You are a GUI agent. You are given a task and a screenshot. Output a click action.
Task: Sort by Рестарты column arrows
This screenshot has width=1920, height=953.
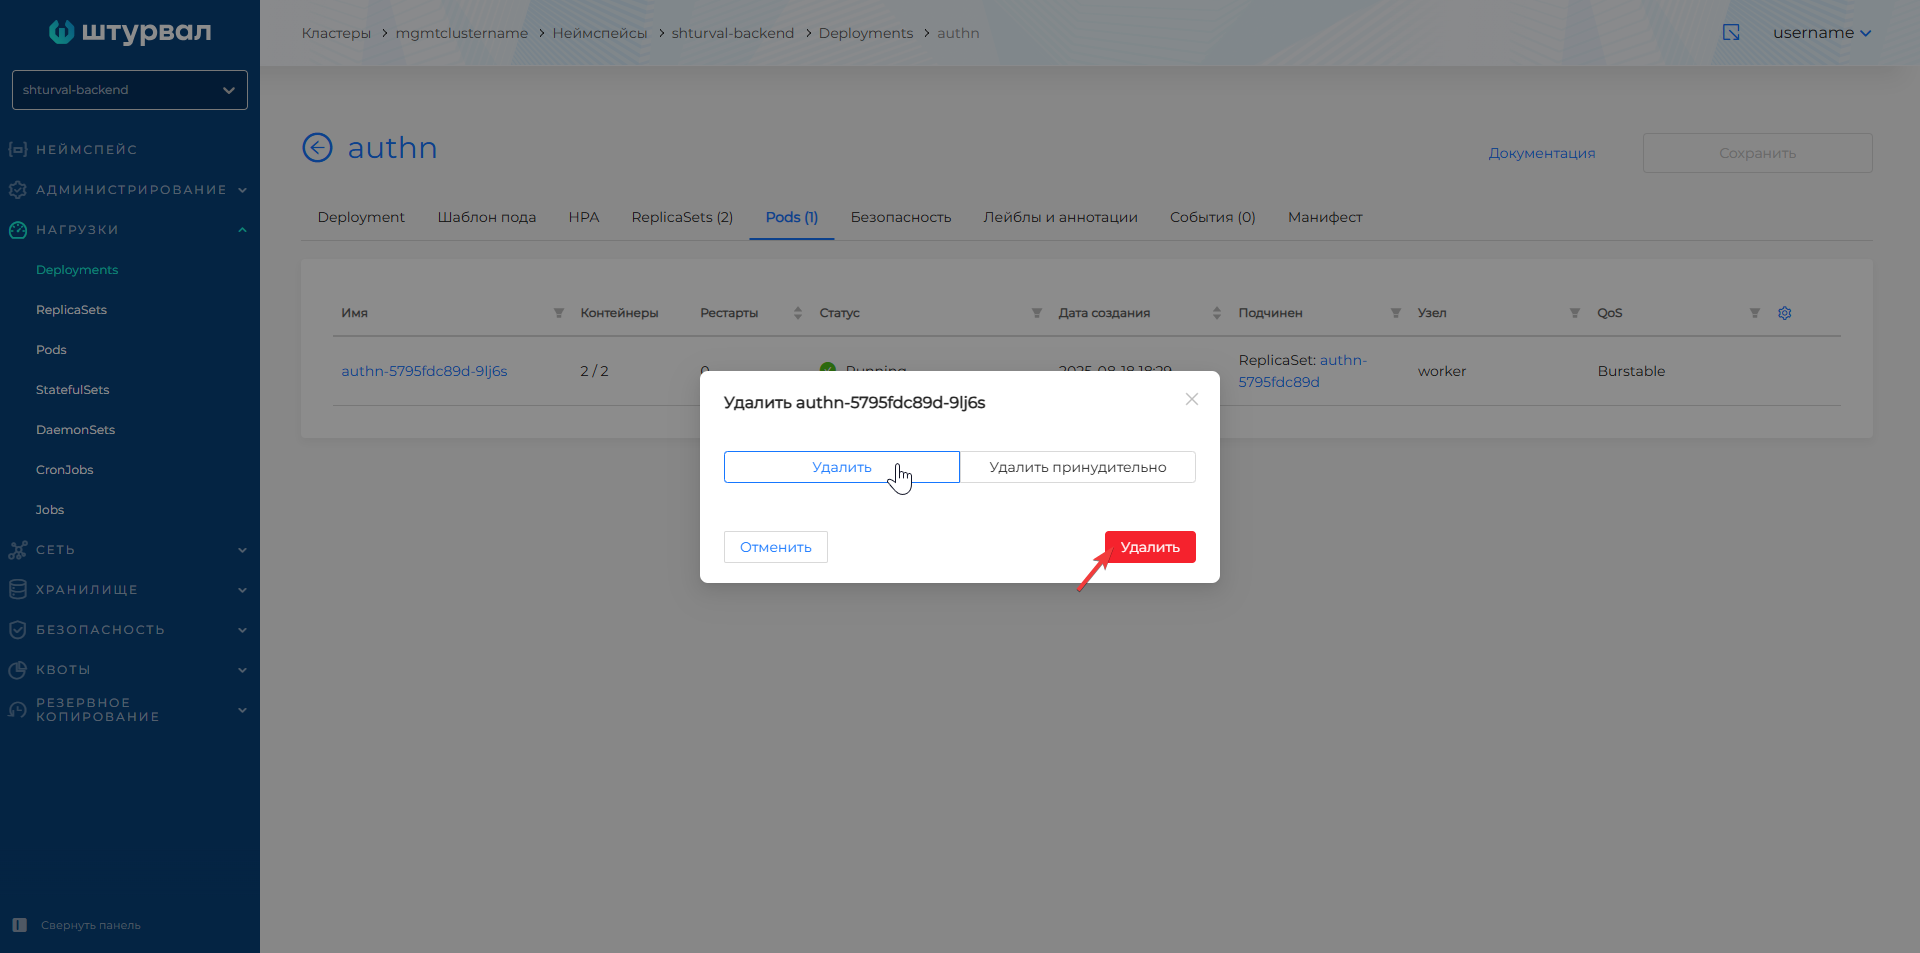(798, 313)
